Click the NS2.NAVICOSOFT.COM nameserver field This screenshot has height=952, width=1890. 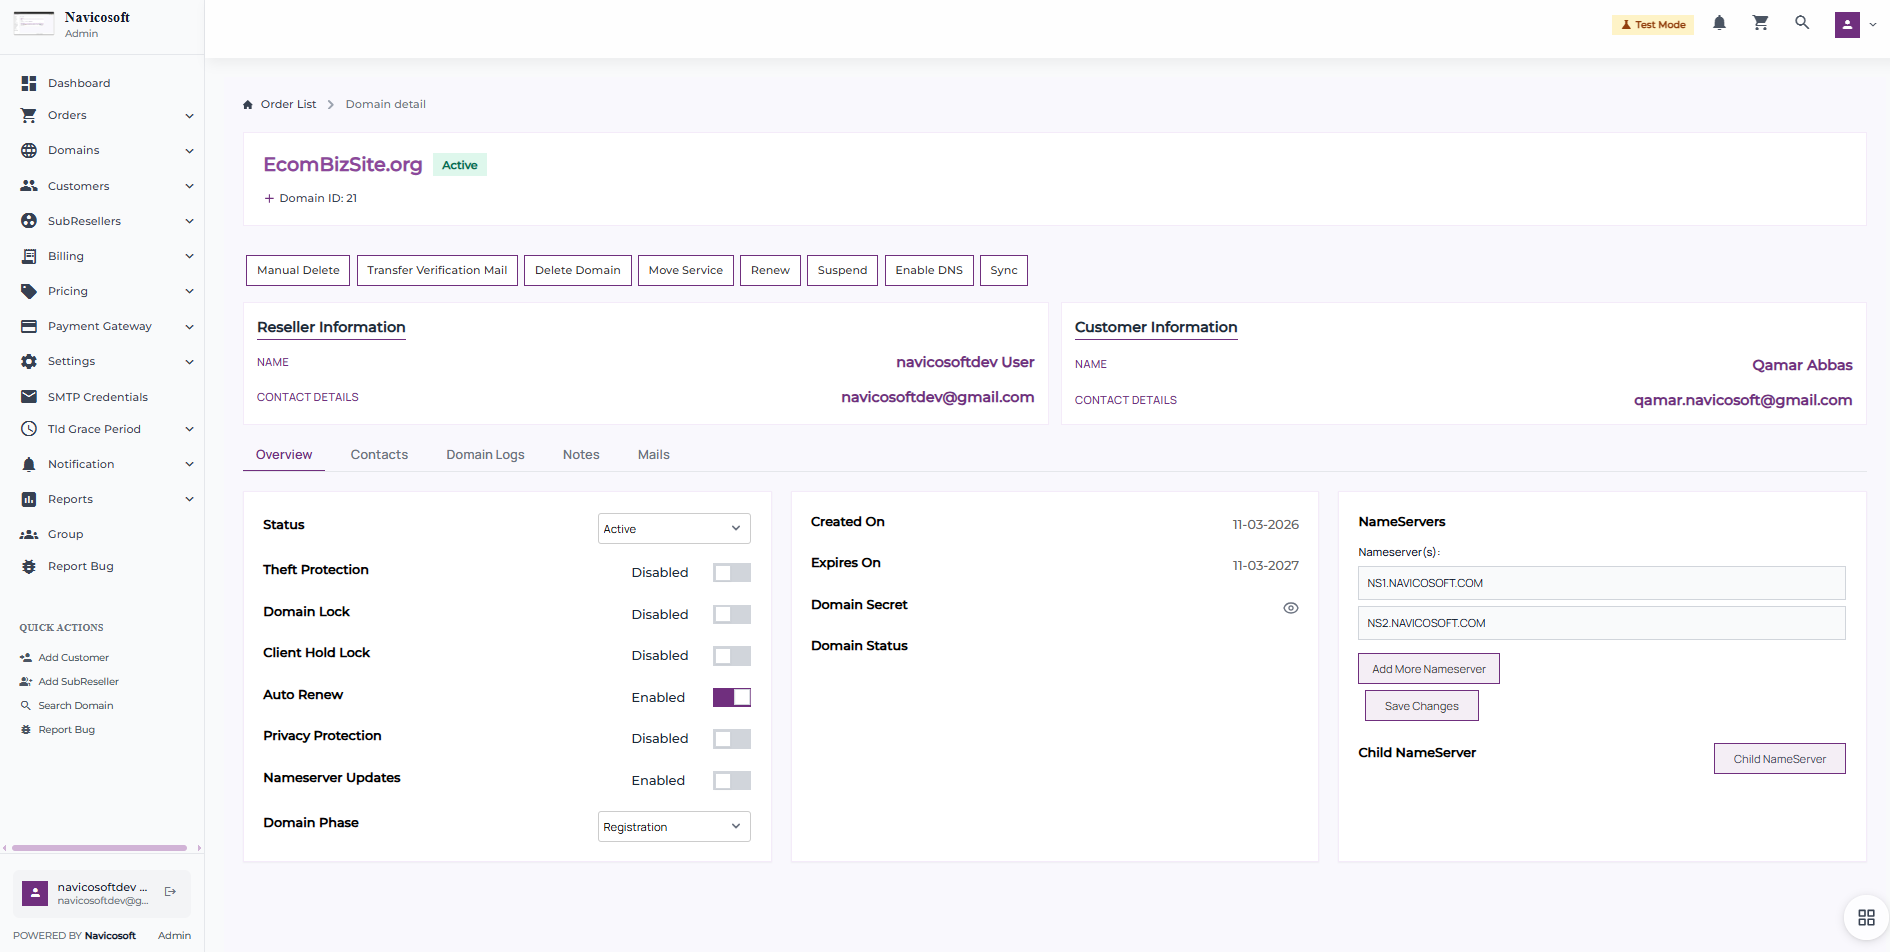(x=1602, y=623)
